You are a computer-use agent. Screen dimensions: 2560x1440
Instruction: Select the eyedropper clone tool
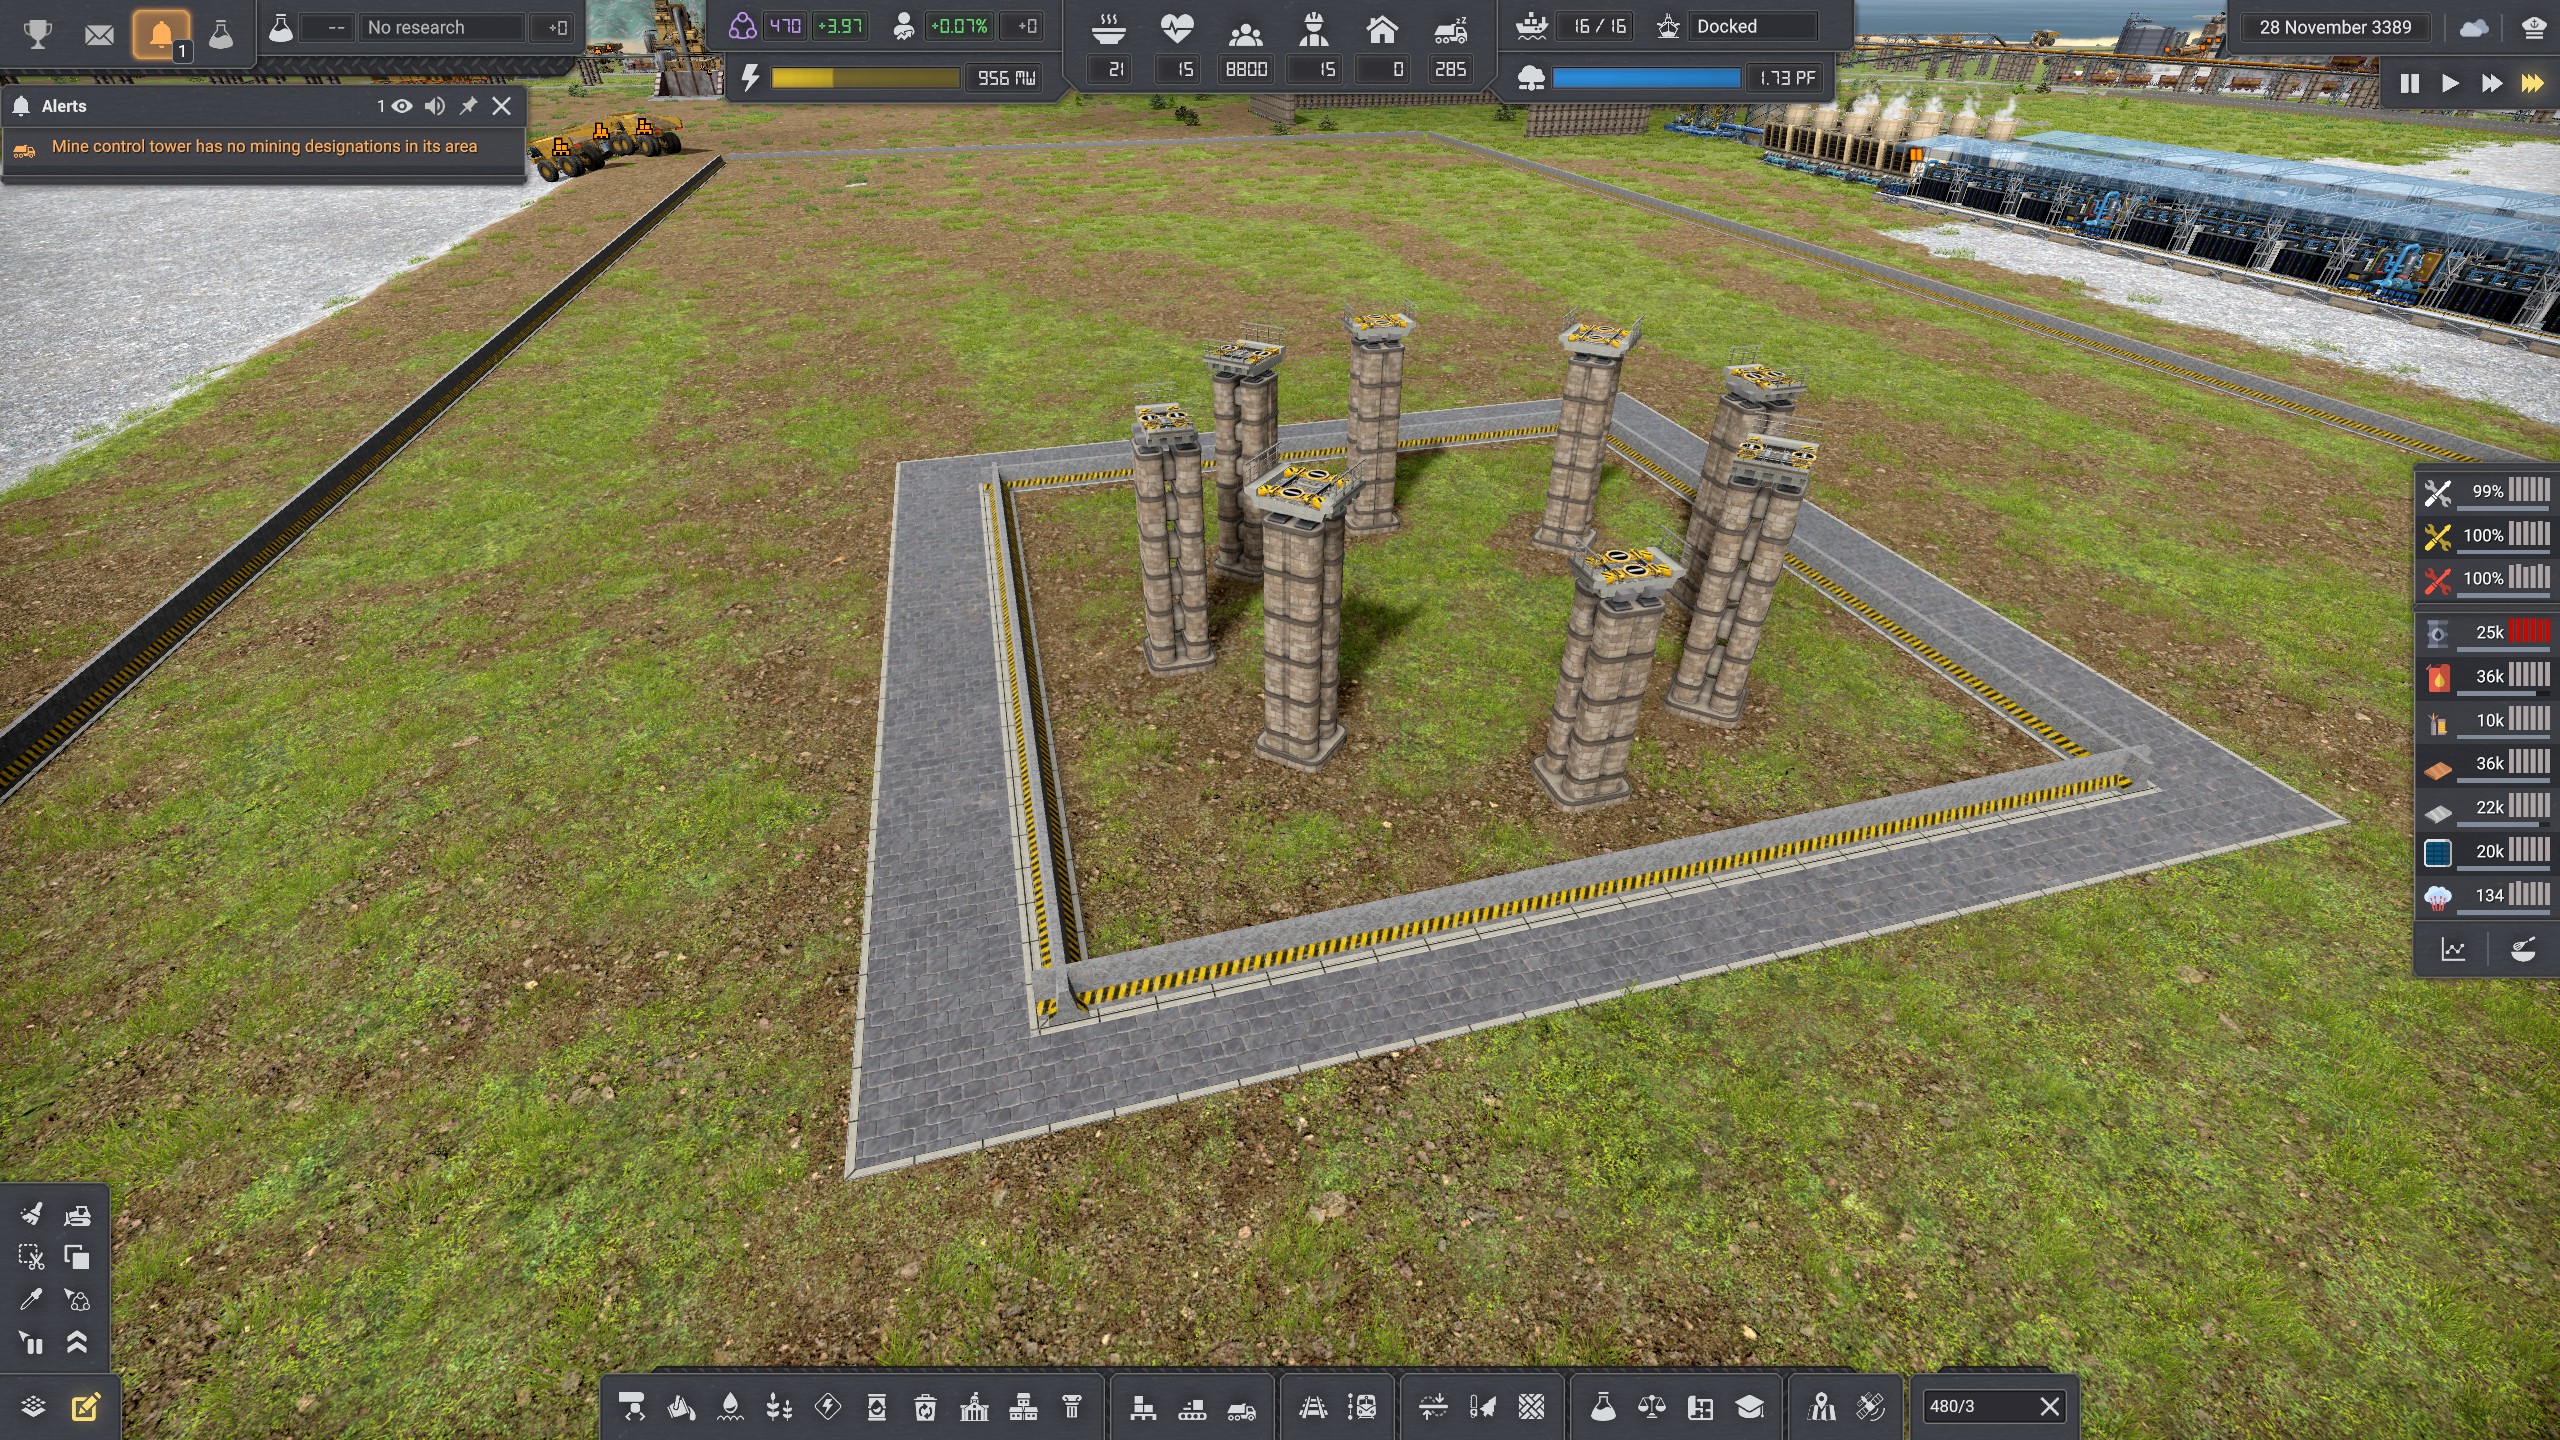pyautogui.click(x=32, y=1300)
